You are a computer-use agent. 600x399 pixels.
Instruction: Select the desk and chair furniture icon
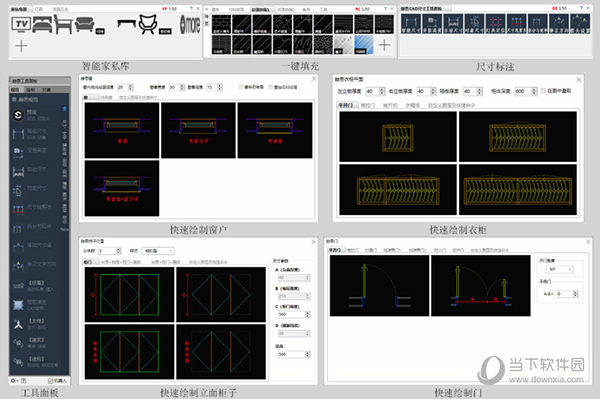[63, 24]
